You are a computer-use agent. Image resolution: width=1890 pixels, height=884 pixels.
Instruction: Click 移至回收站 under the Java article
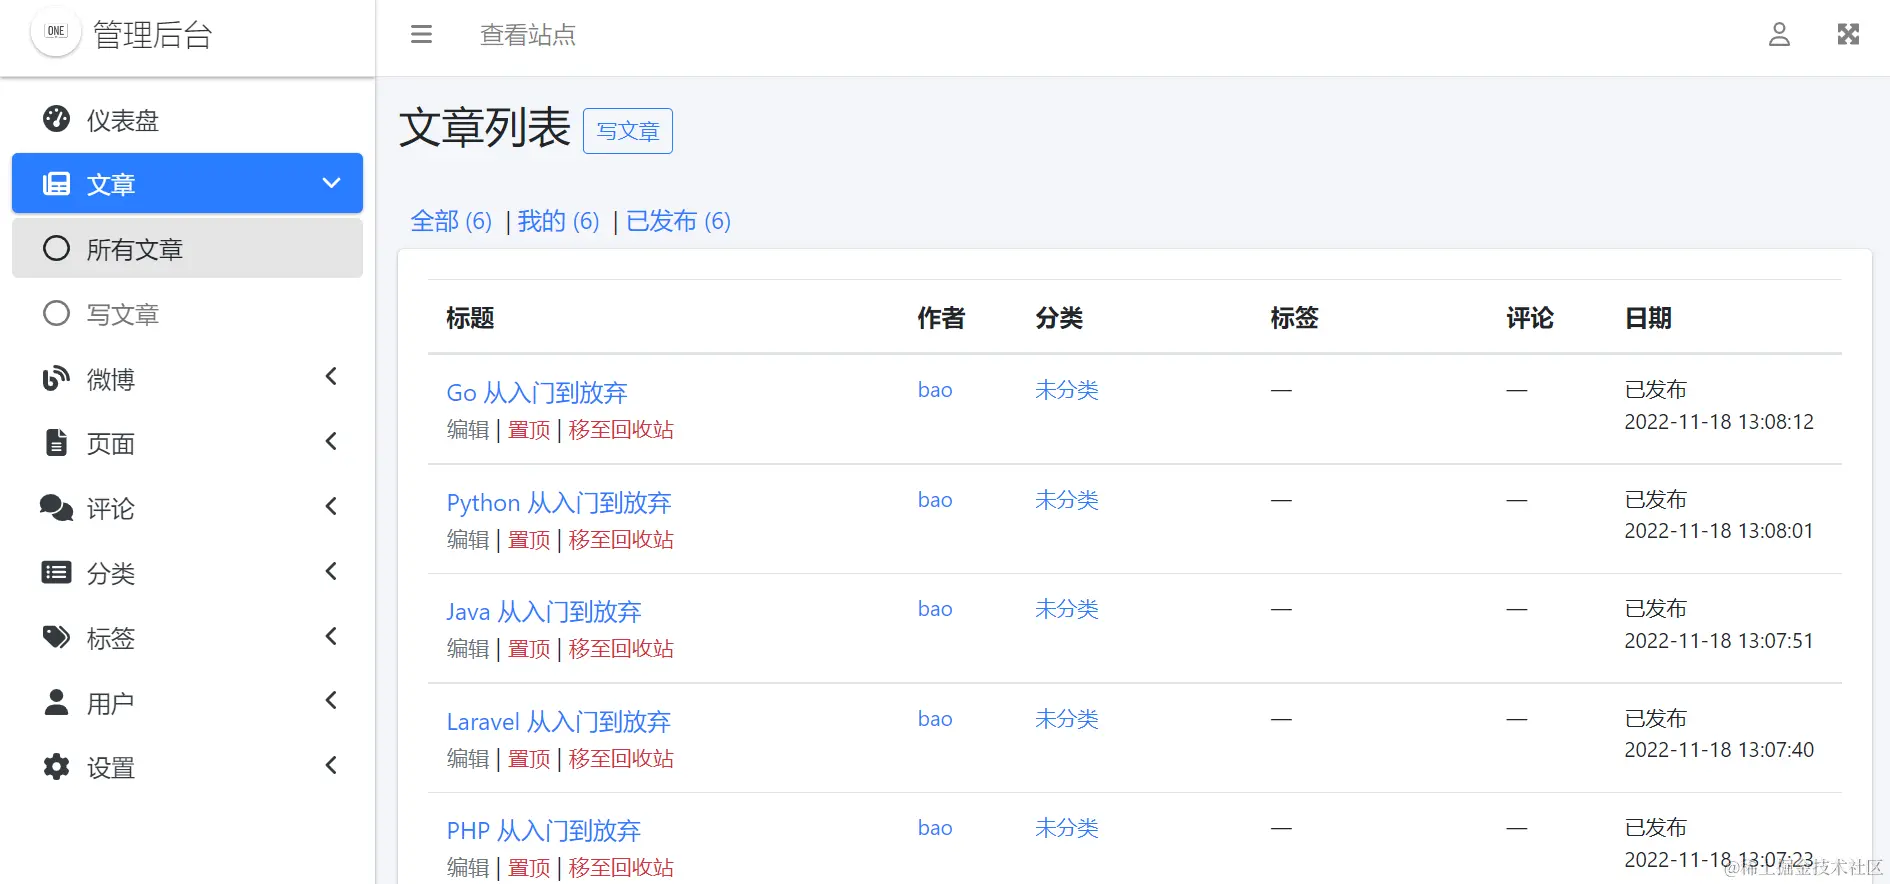click(621, 649)
